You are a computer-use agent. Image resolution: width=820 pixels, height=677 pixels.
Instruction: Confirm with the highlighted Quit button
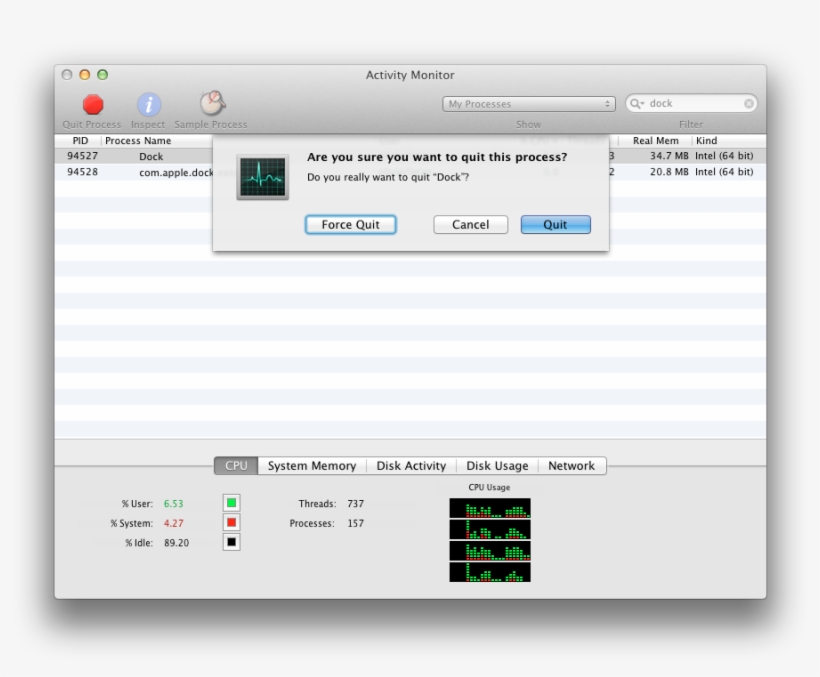(555, 224)
